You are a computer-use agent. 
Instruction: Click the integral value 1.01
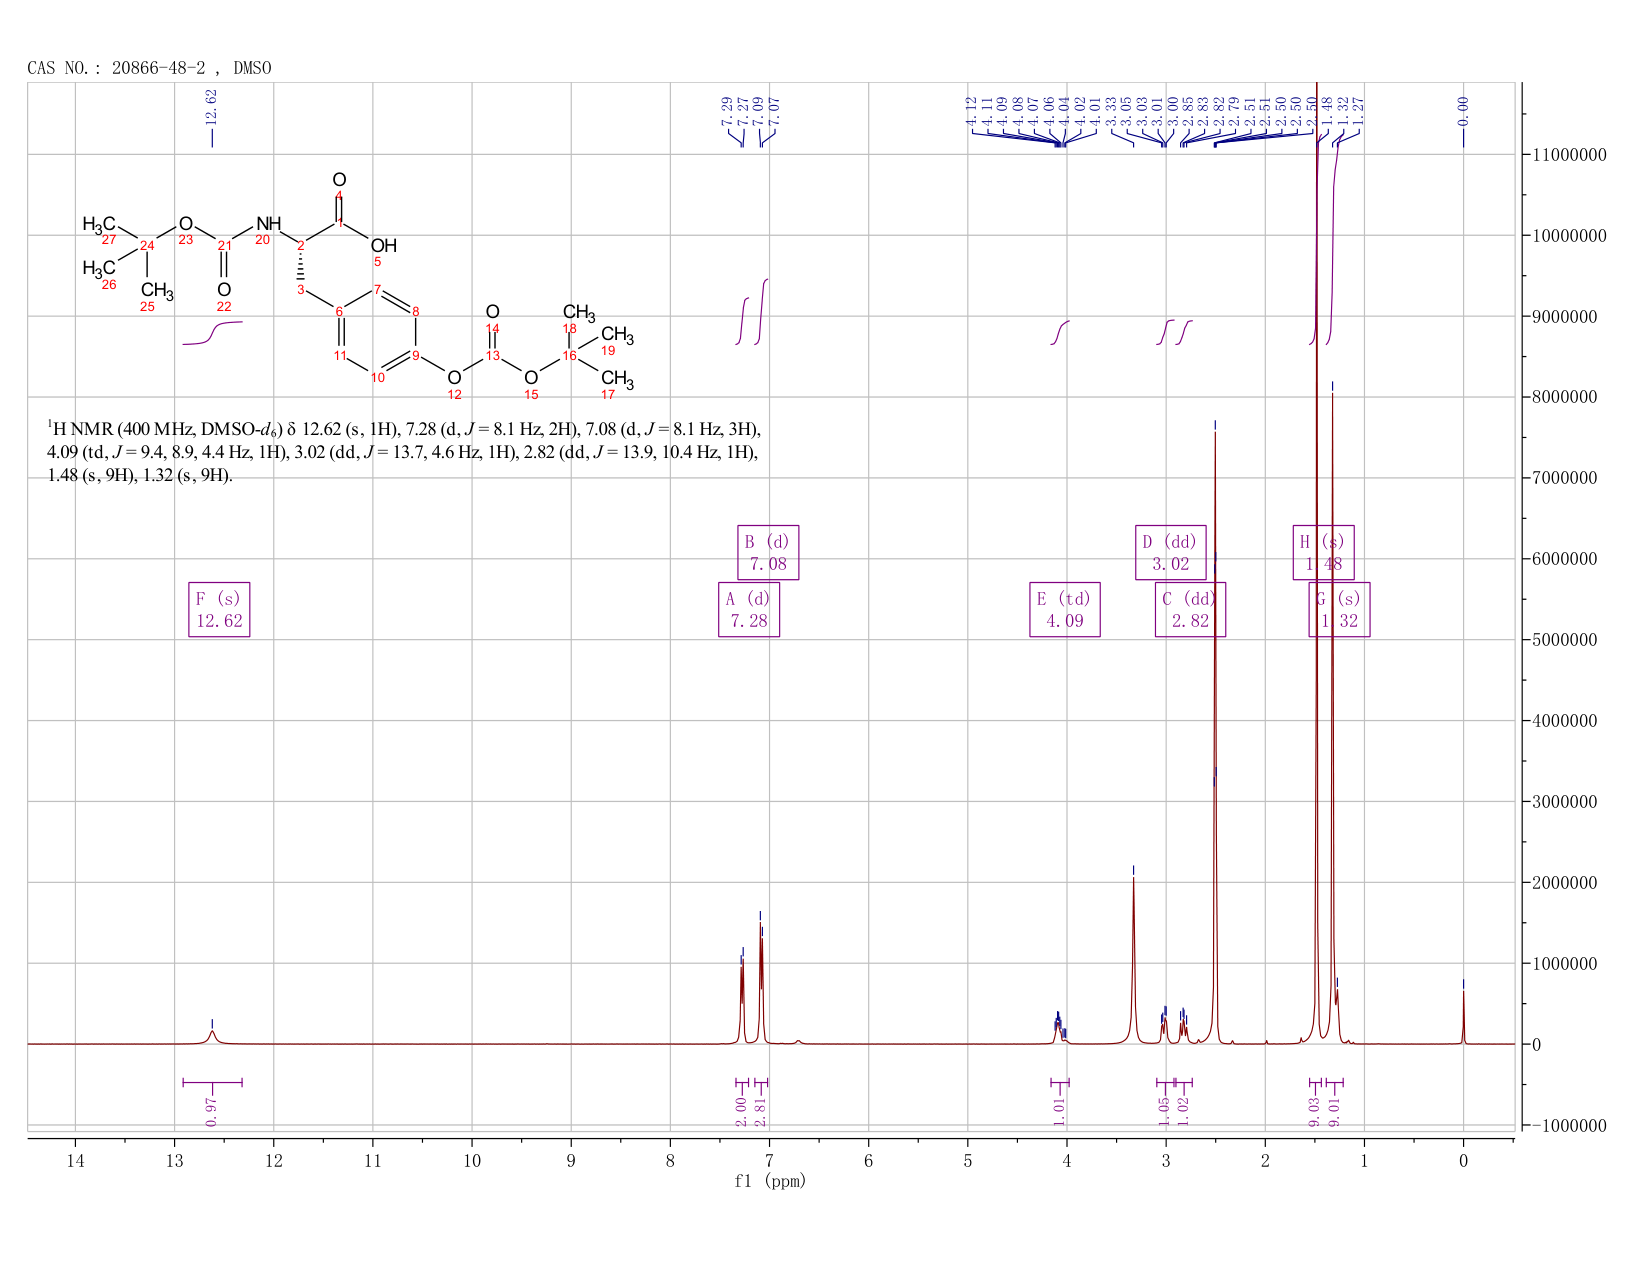point(1060,1111)
